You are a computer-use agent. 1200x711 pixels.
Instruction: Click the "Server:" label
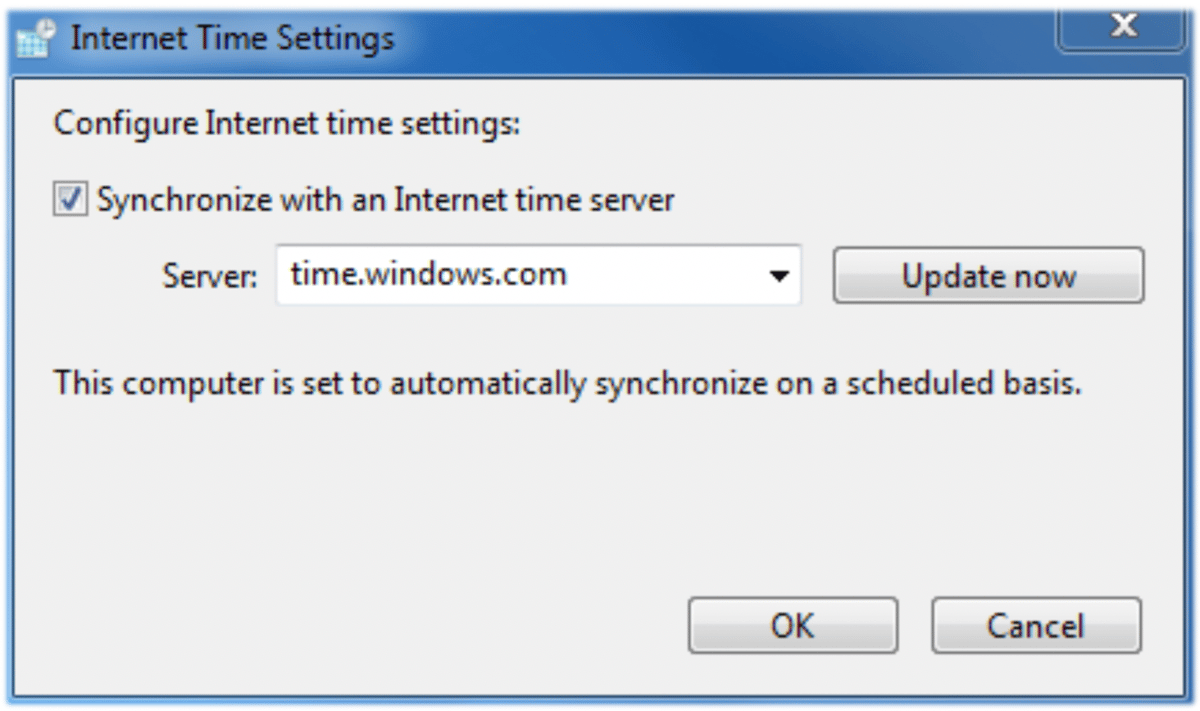pyautogui.click(x=208, y=277)
